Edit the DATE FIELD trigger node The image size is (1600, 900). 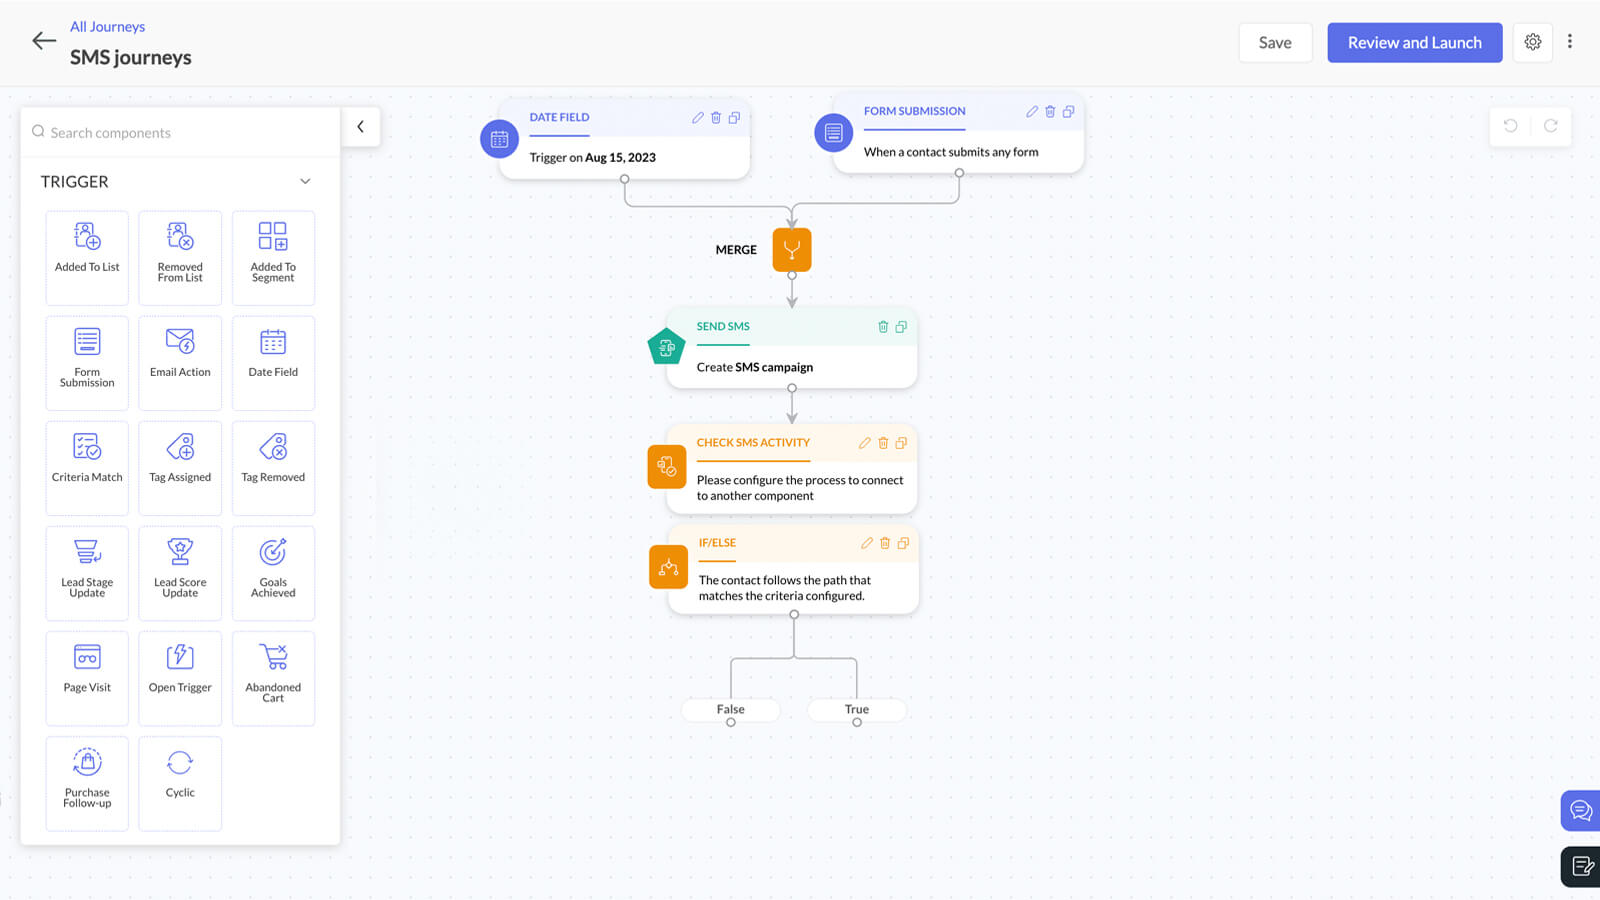coord(697,117)
